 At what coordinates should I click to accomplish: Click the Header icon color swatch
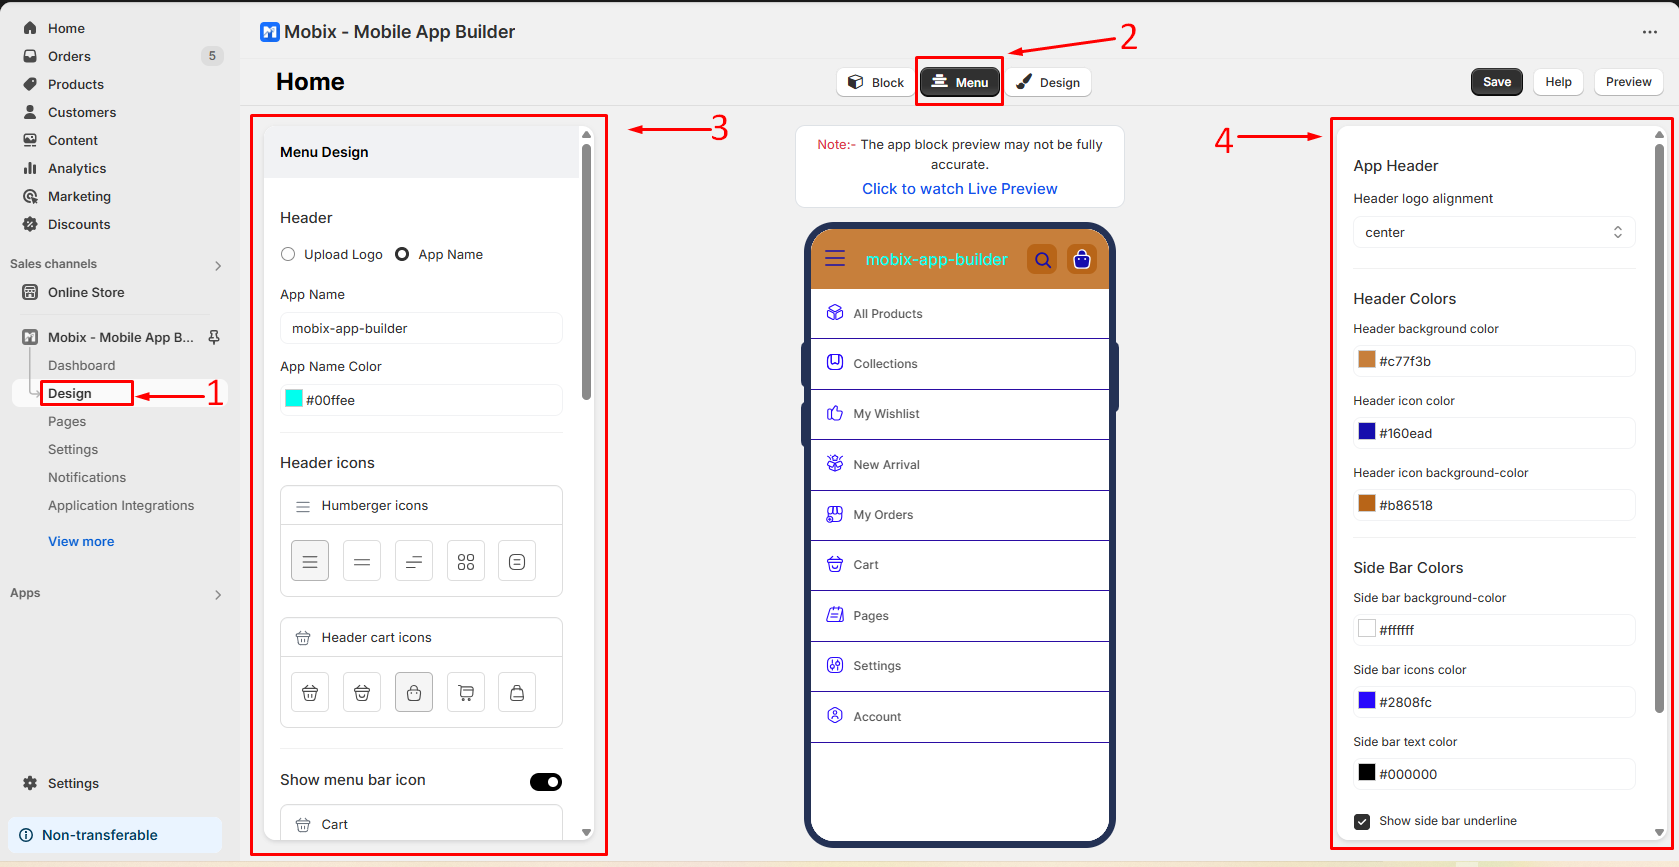pos(1367,431)
